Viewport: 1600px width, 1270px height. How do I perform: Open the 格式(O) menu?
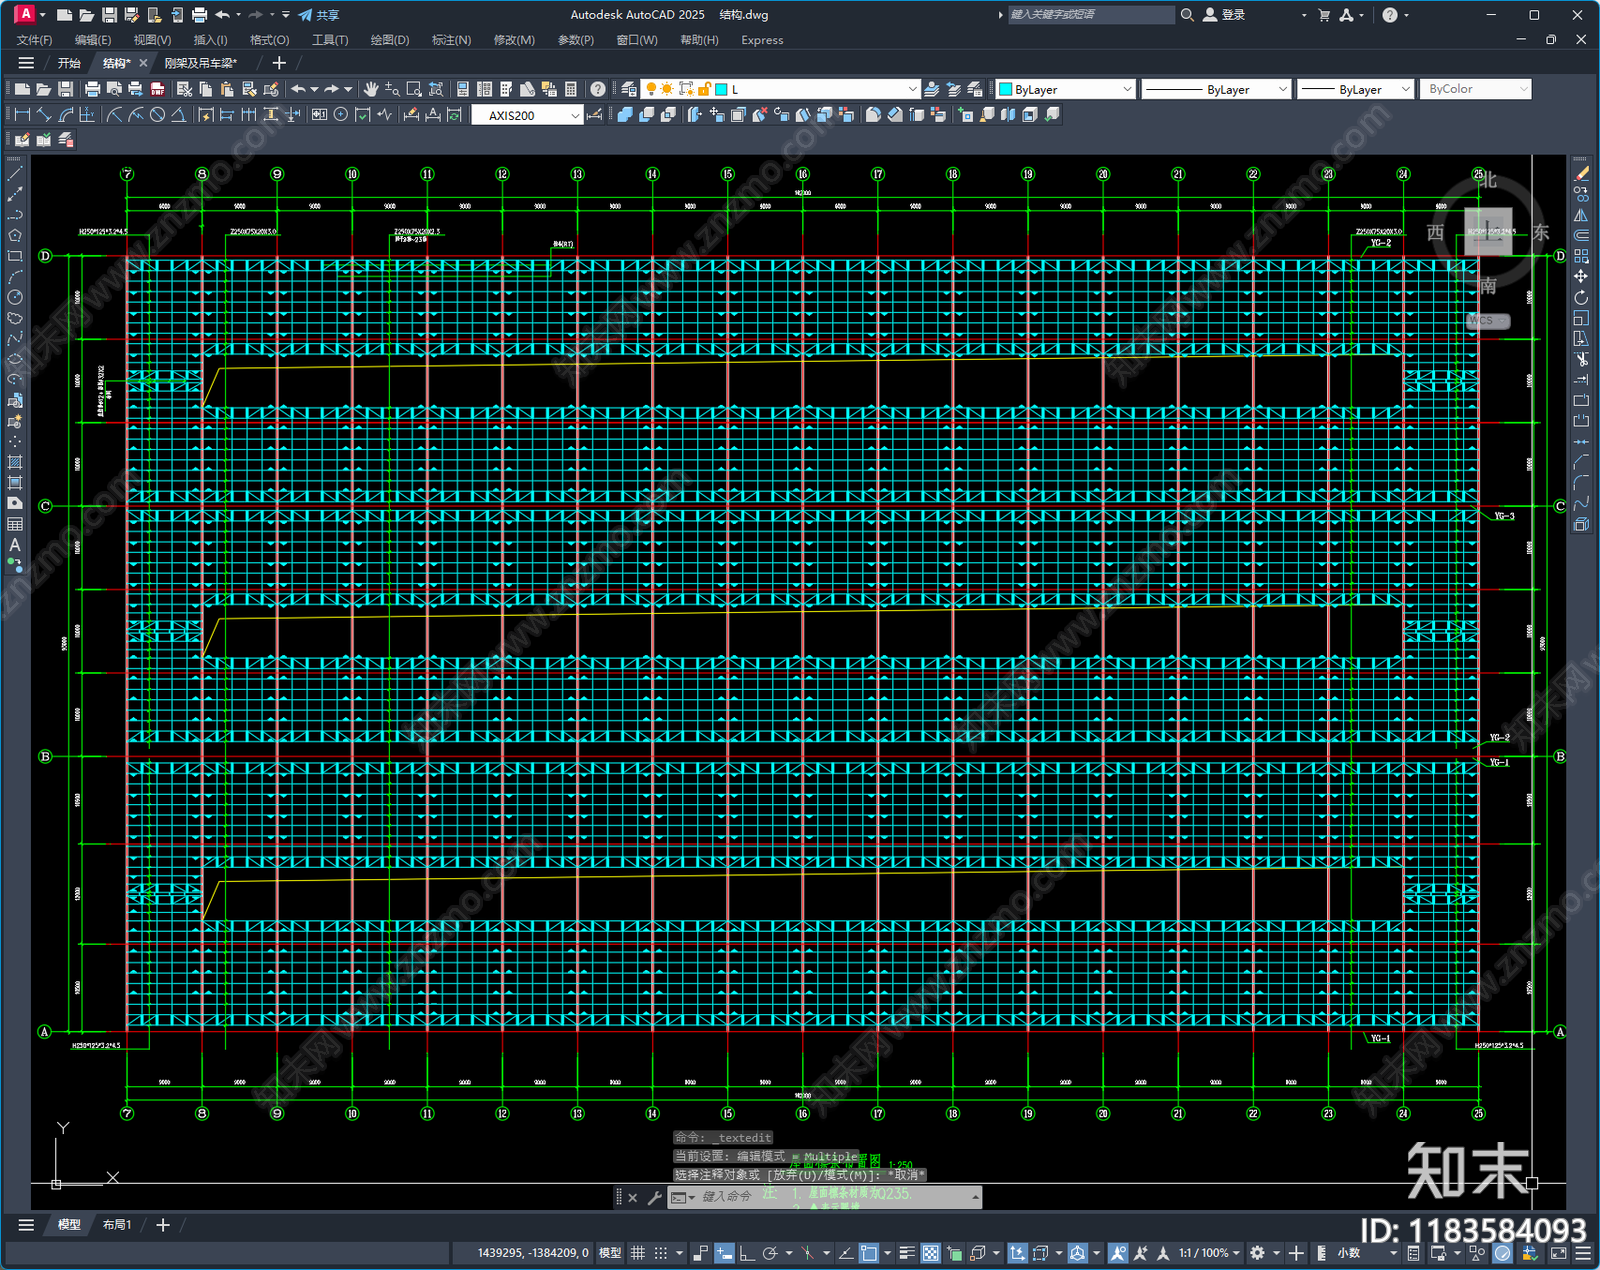269,40
